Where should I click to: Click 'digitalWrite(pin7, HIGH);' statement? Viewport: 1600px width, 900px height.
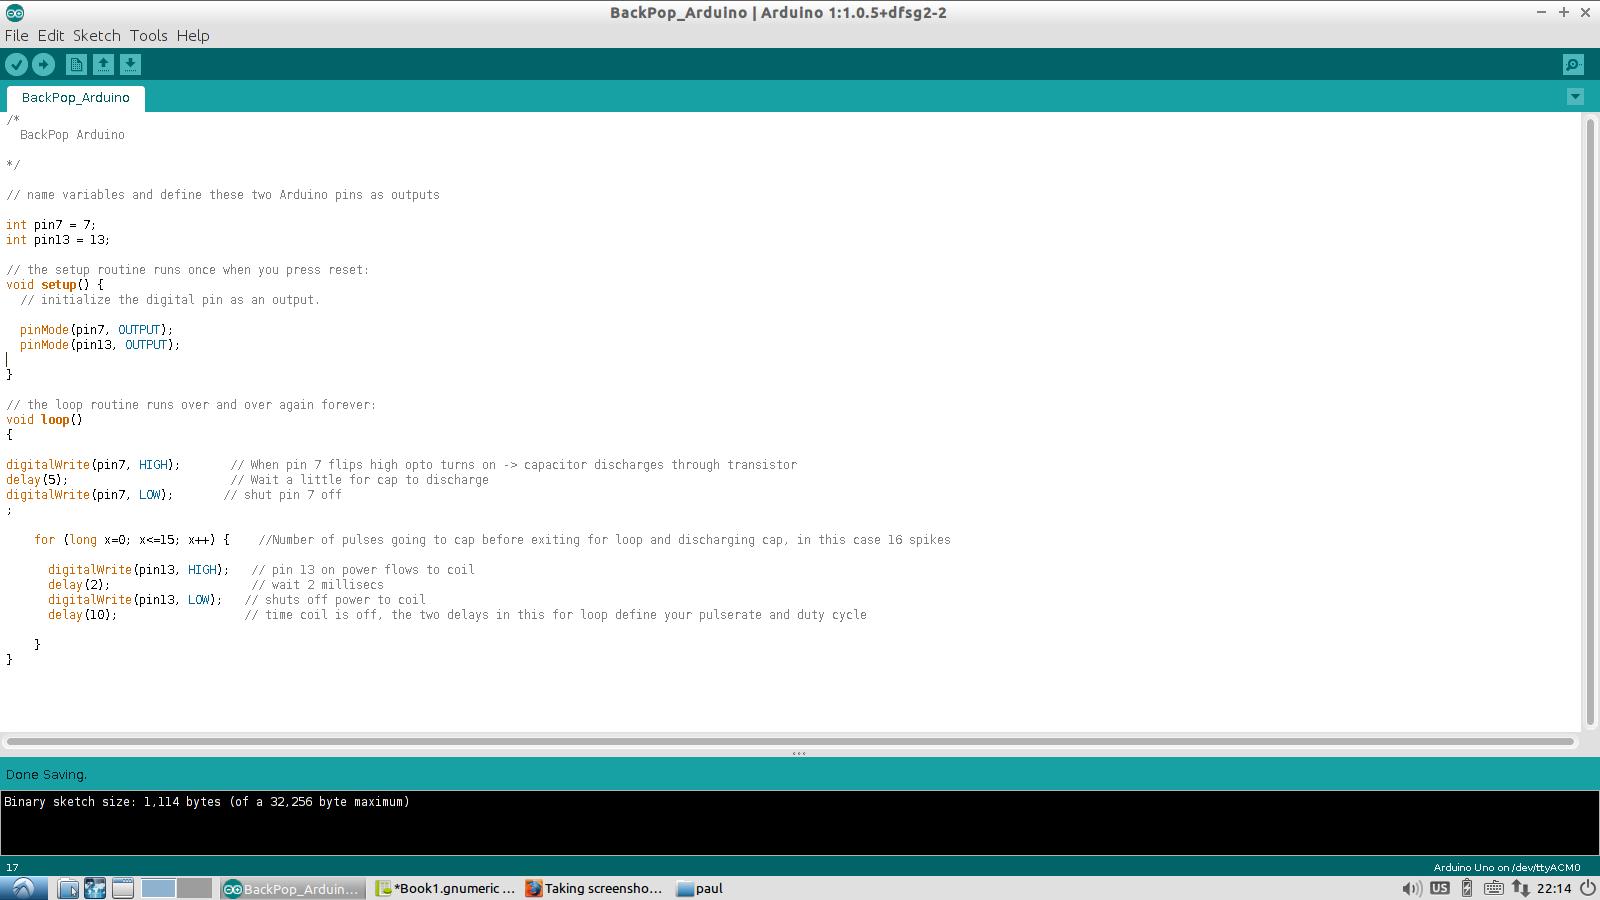[93, 465]
